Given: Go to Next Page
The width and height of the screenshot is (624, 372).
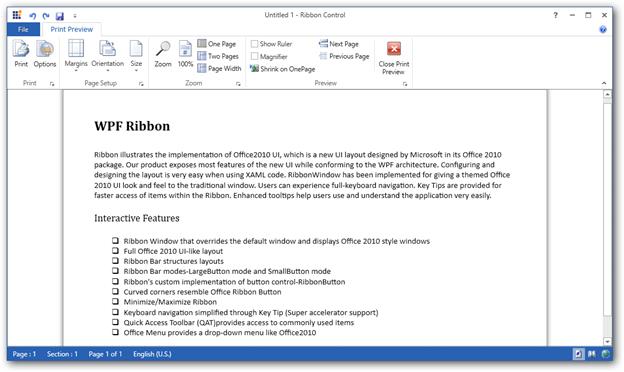Looking at the screenshot, I should click(339, 44).
